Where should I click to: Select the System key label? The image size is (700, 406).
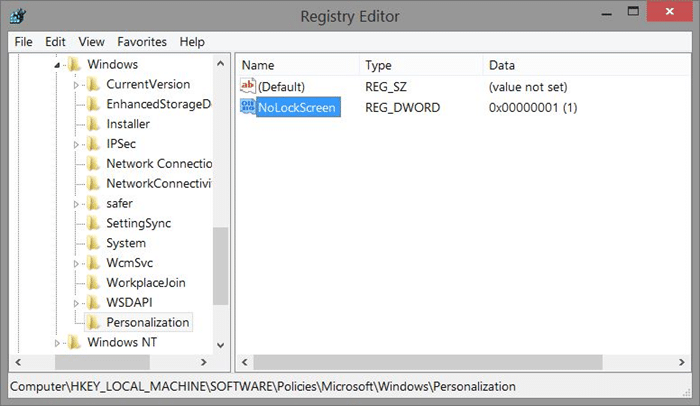(x=126, y=243)
